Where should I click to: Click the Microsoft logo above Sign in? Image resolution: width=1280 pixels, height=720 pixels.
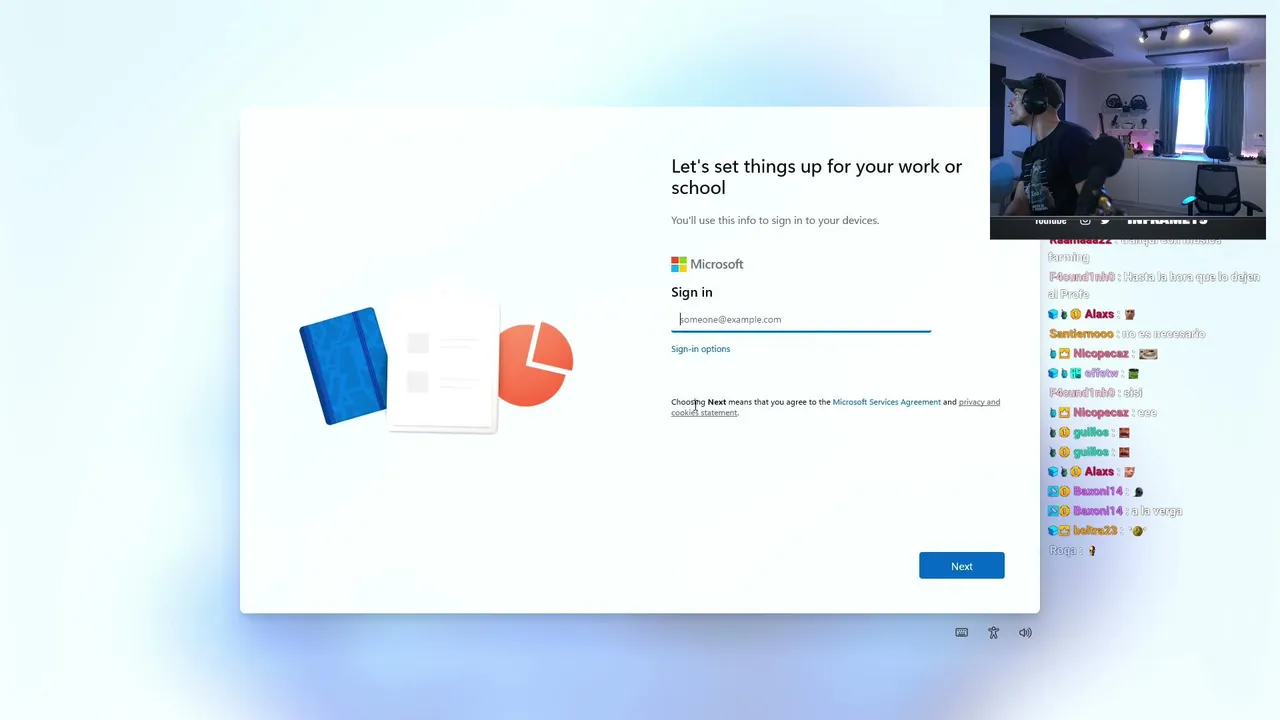[707, 264]
